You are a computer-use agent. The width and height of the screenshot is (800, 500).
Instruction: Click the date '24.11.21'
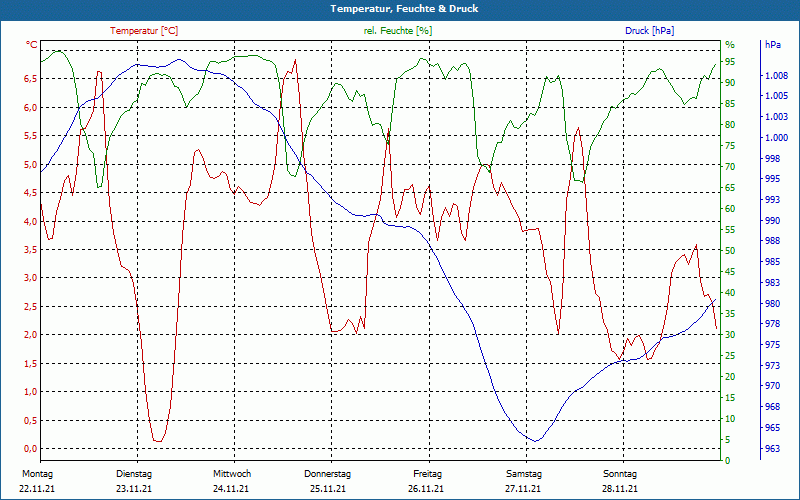click(x=231, y=489)
